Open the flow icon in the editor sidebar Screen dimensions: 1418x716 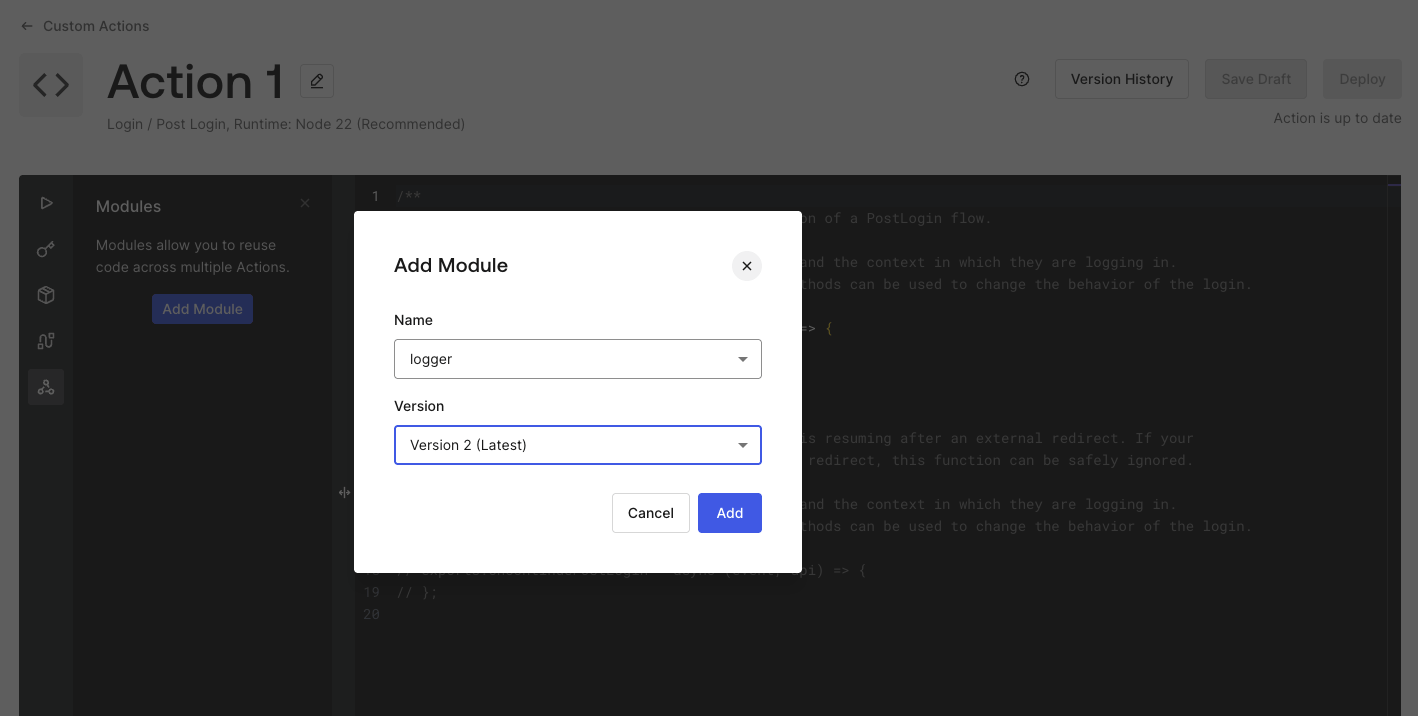tap(46, 341)
